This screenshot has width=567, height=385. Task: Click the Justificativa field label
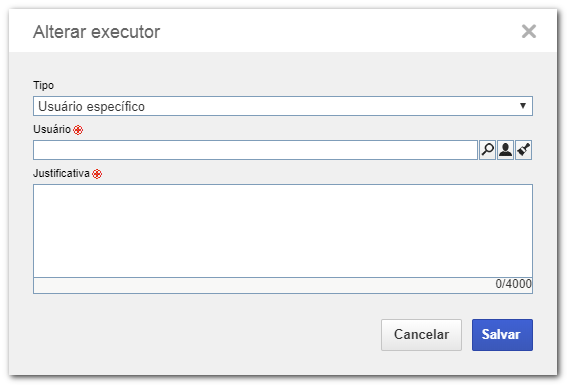[x=61, y=173]
